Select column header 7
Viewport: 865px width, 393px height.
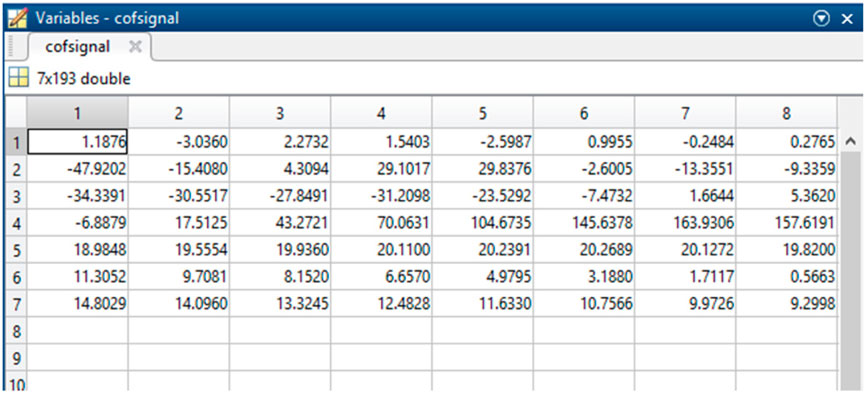(685, 113)
